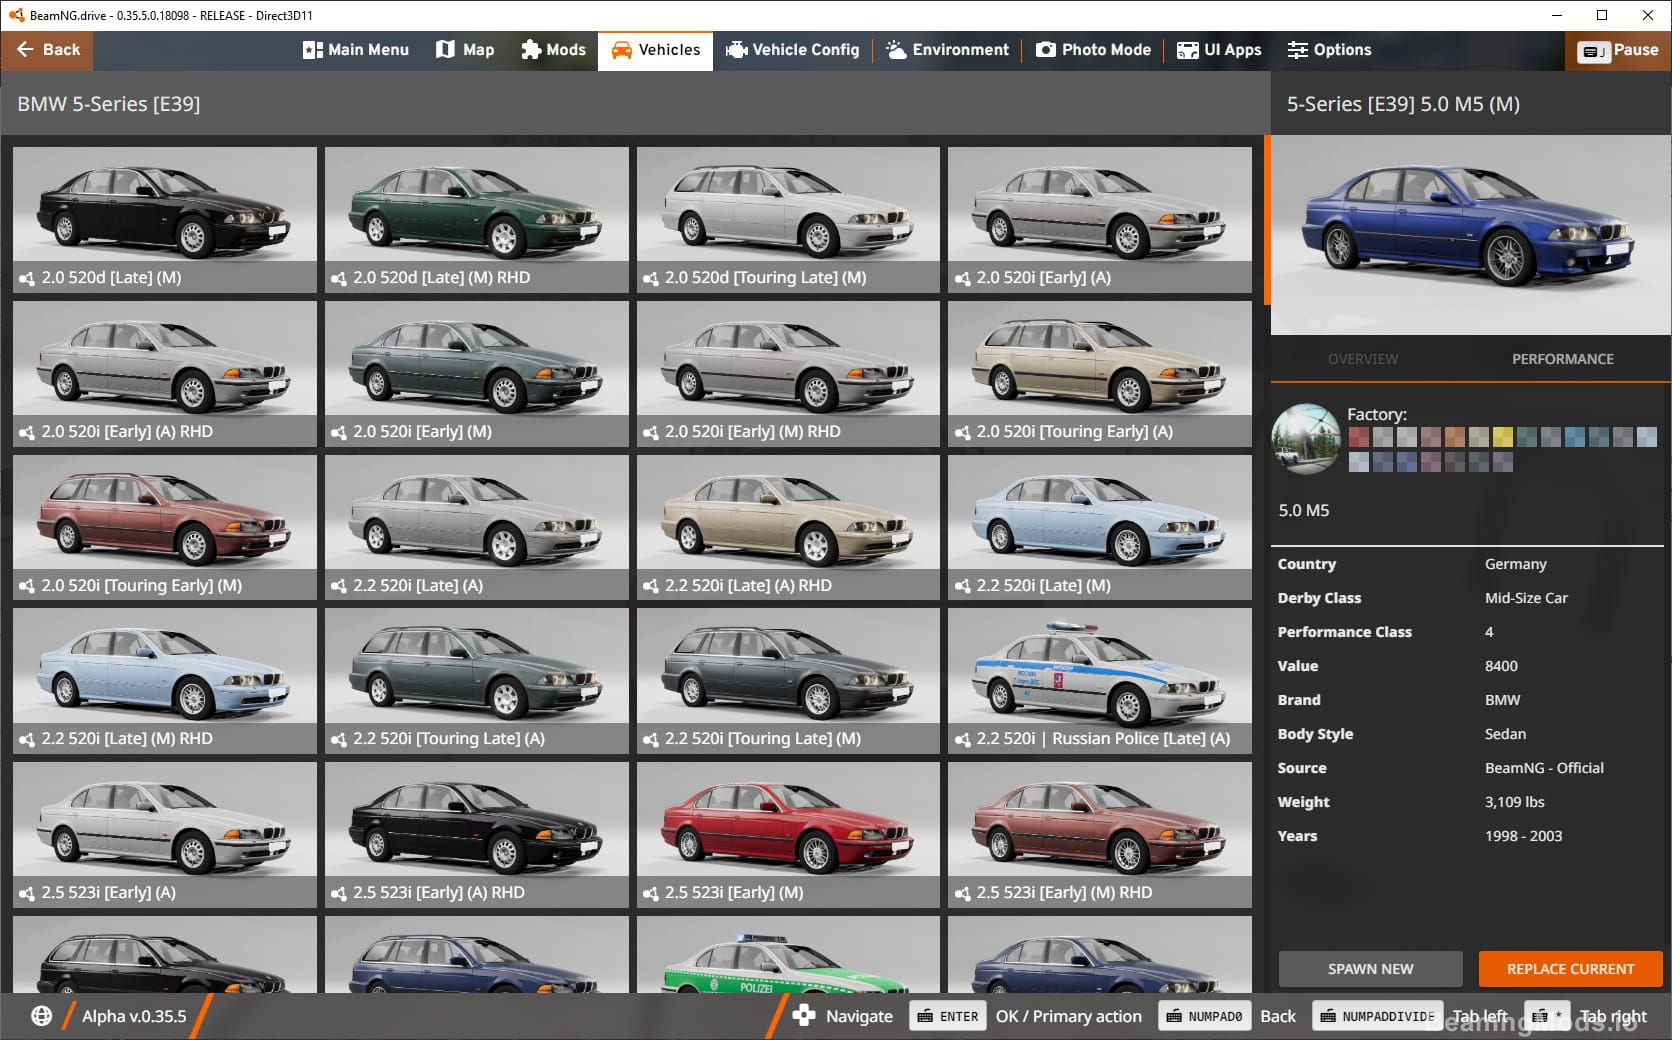
Task: Select the 2.2 520i [Touring Late] (A) wagon
Action: [477, 681]
